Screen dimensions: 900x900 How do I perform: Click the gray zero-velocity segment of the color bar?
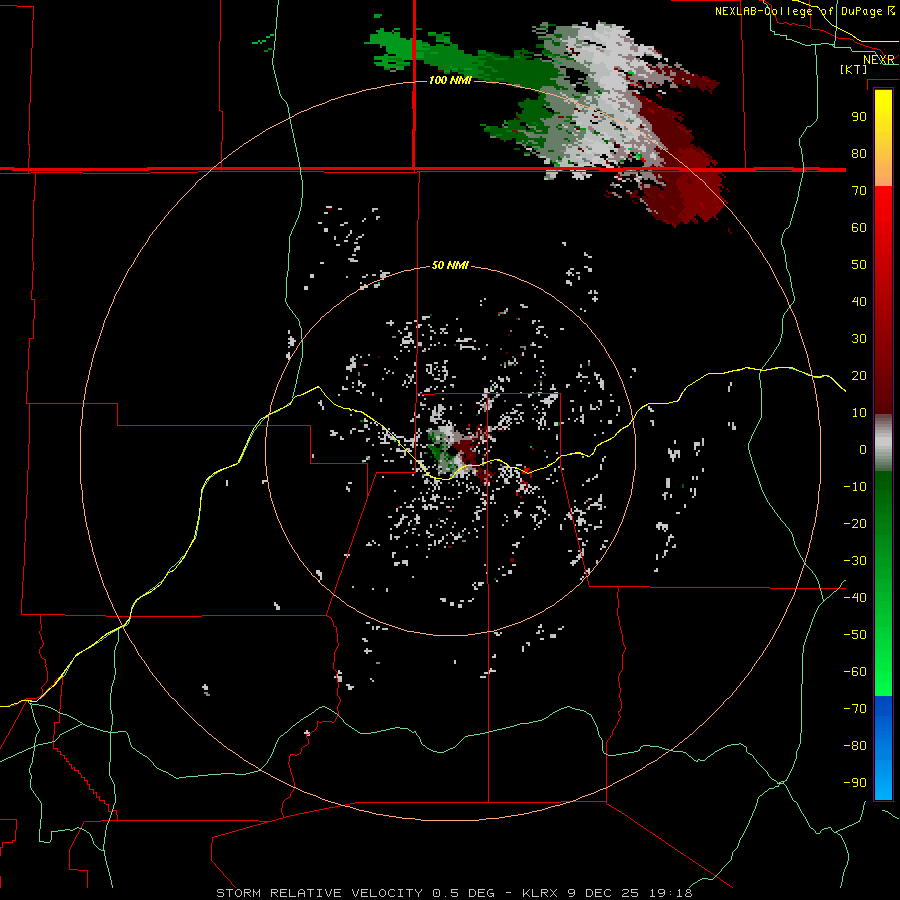point(883,443)
